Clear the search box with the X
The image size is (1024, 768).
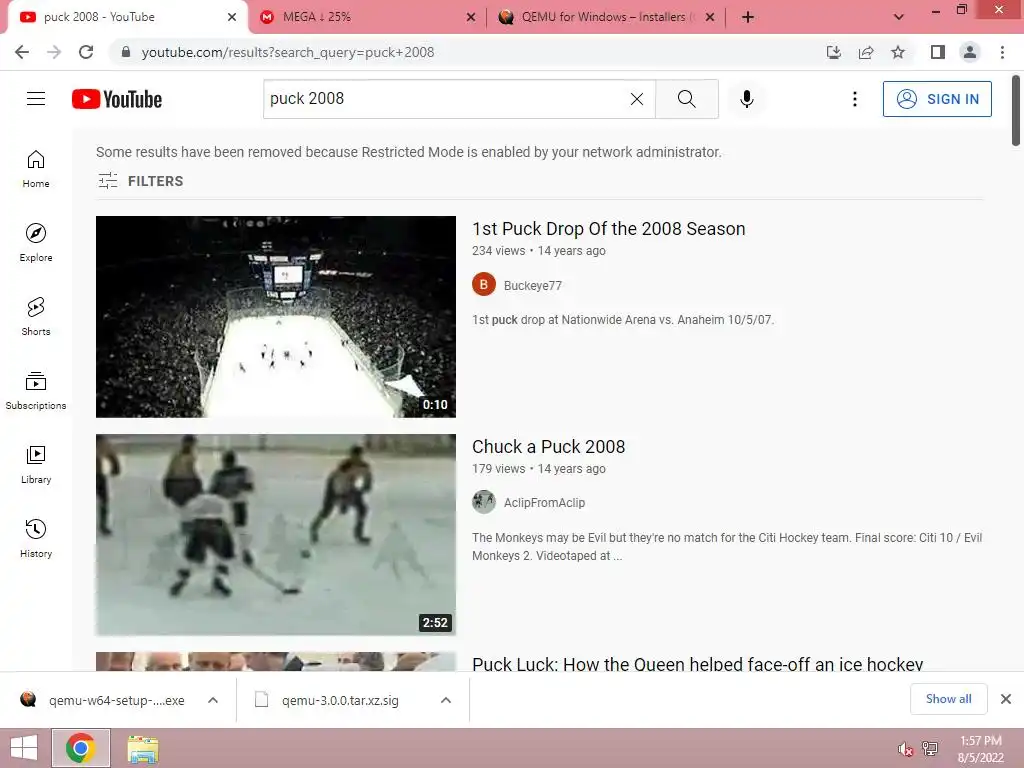[x=637, y=99]
